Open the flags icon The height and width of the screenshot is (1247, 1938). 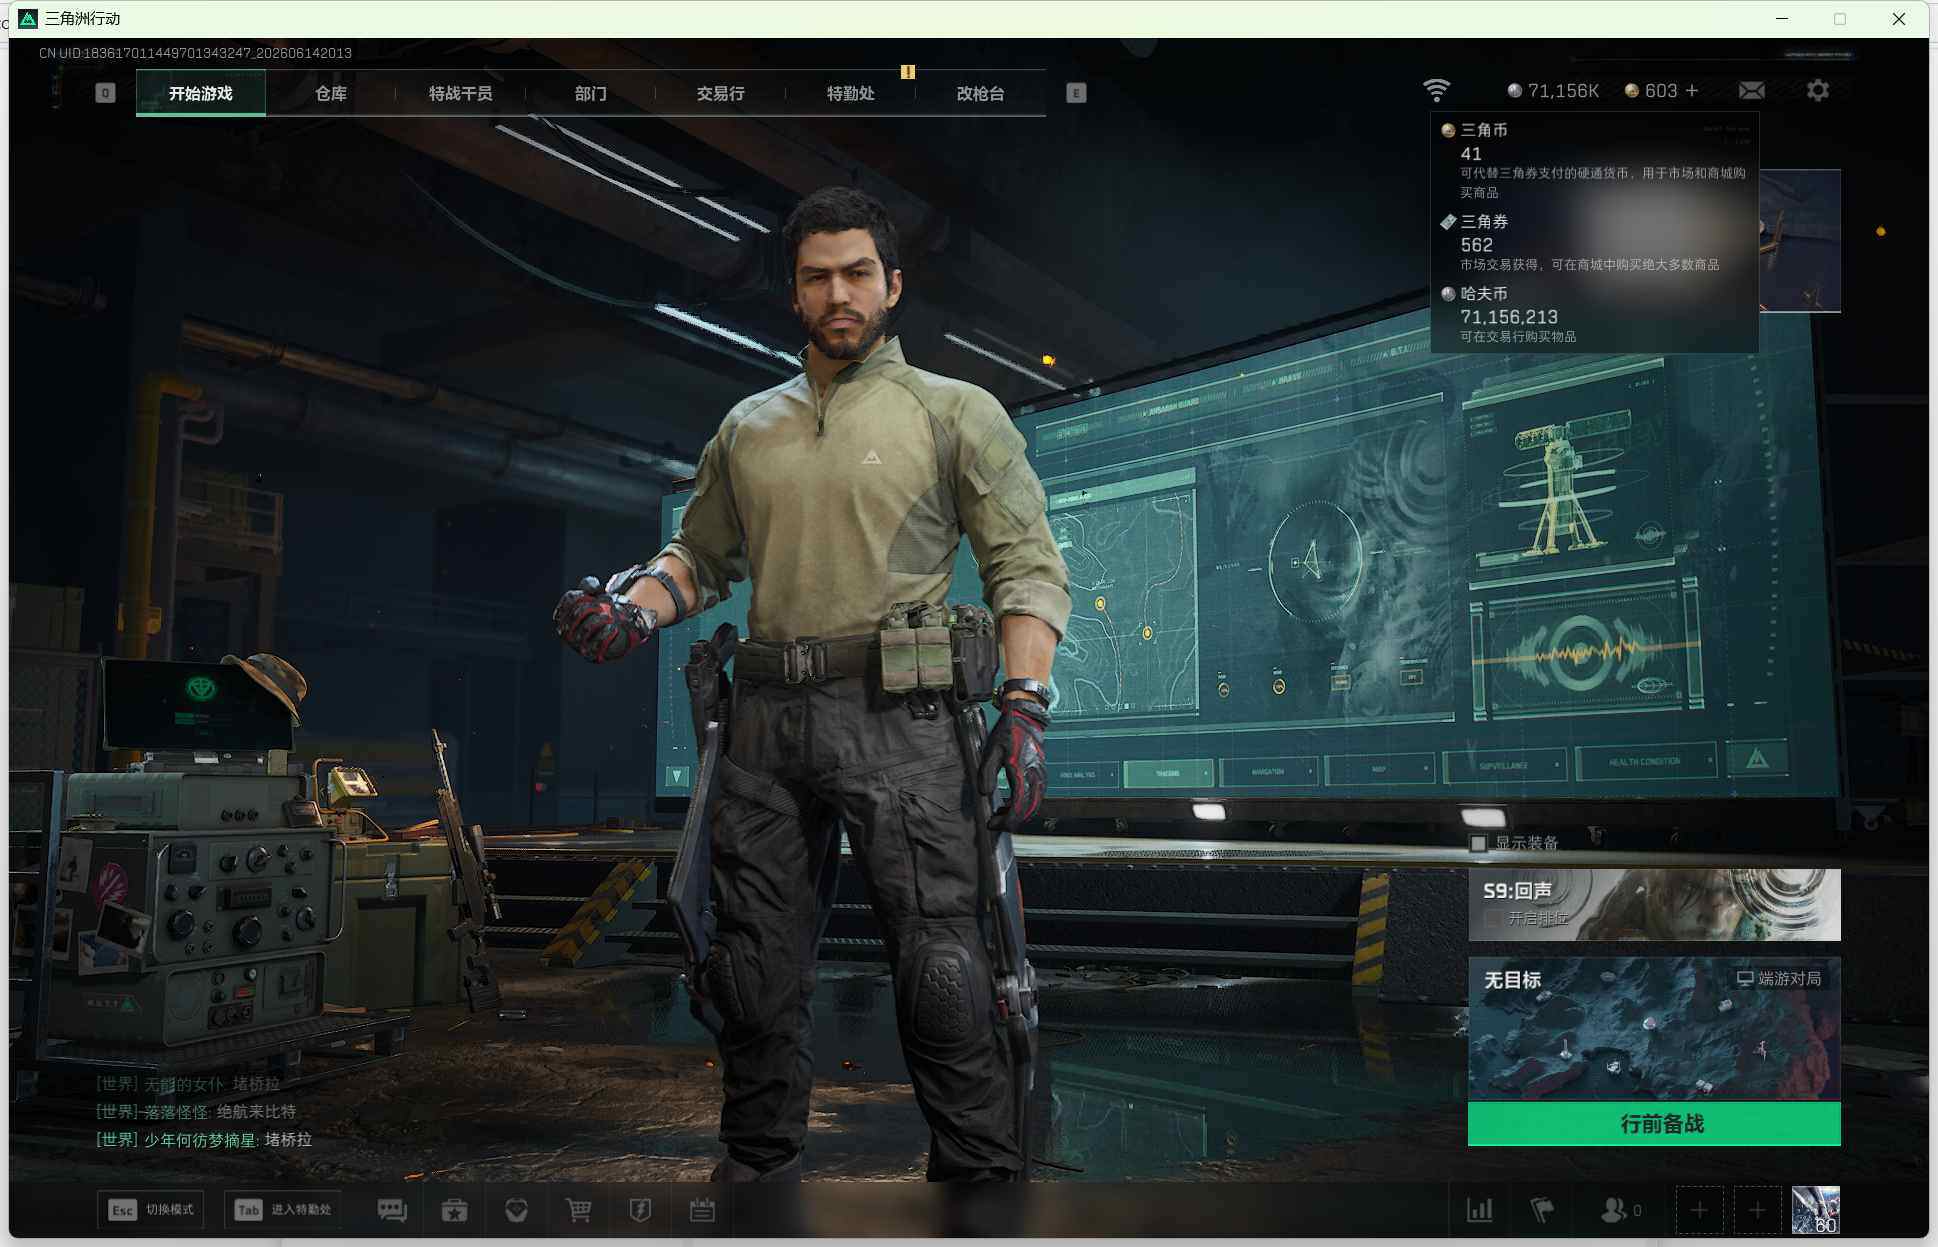pos(1542,1210)
